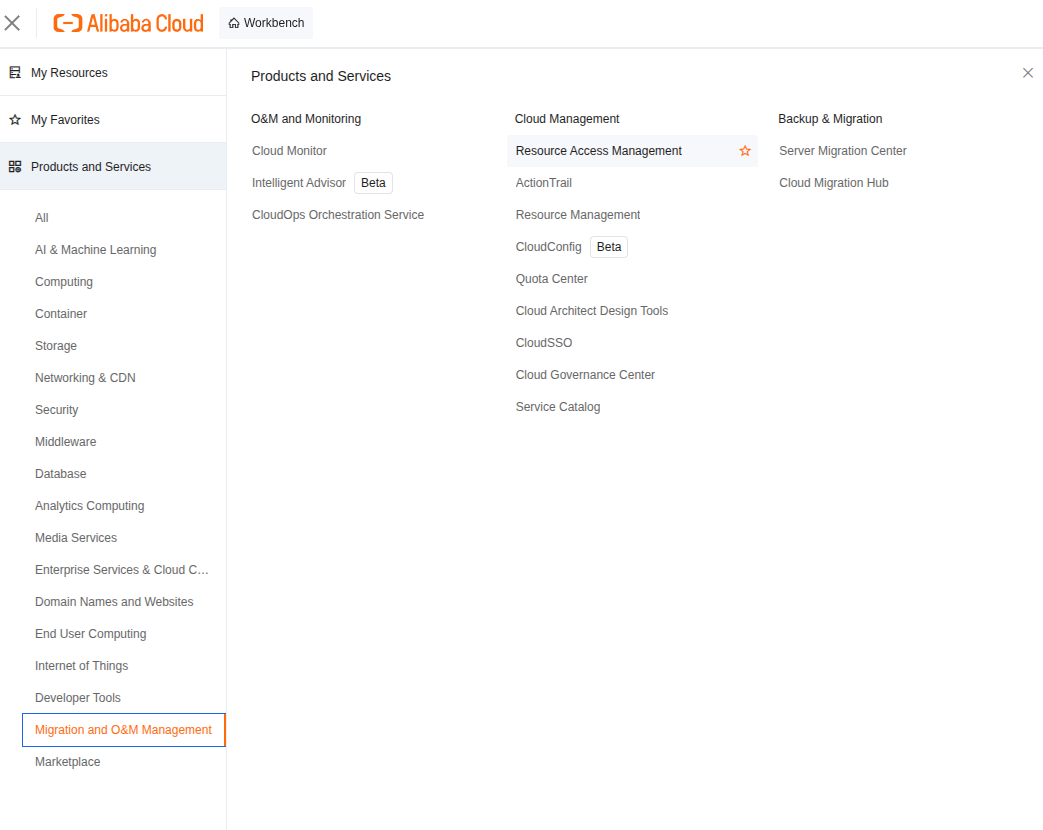Open Cloud Monitor service

coord(289,151)
